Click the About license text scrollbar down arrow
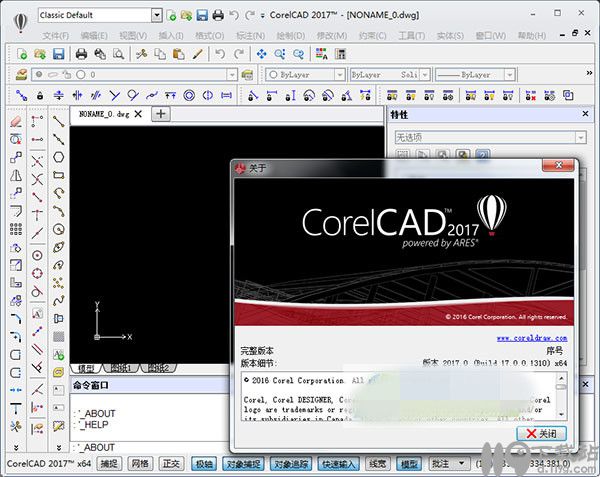Viewport: 600px width, 477px height. point(561,414)
